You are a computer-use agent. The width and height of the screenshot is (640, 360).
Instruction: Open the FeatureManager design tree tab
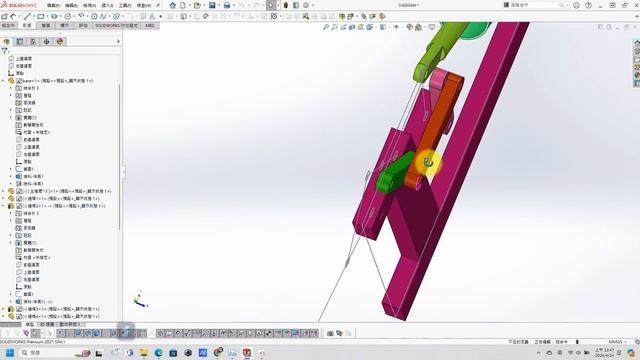pyautogui.click(x=7, y=42)
